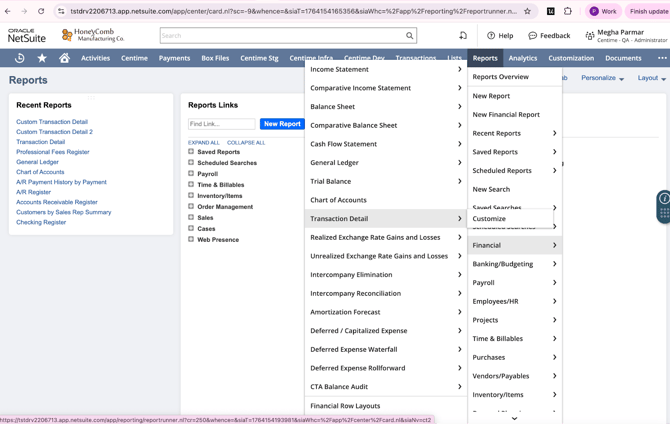Bookmark page with the star icon
Screen dimensions: 670x424
[527, 11]
